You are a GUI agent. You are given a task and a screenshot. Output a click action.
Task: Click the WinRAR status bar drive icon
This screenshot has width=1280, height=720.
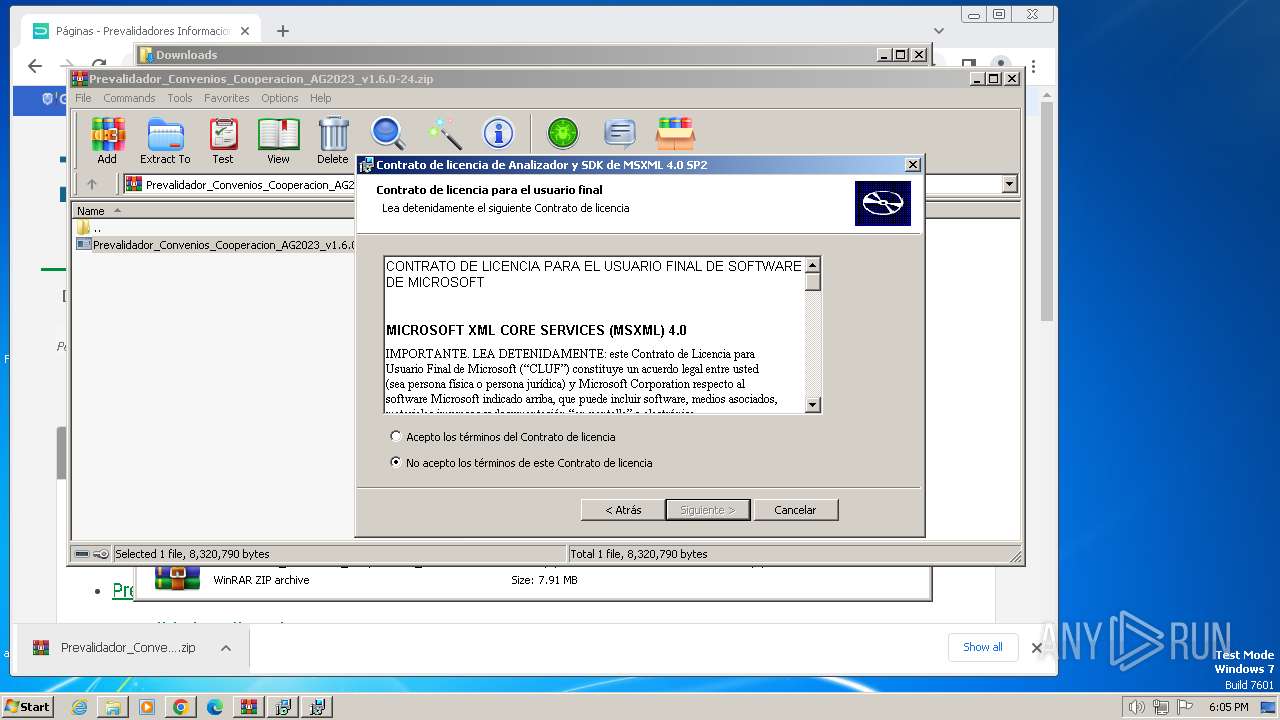(82, 554)
